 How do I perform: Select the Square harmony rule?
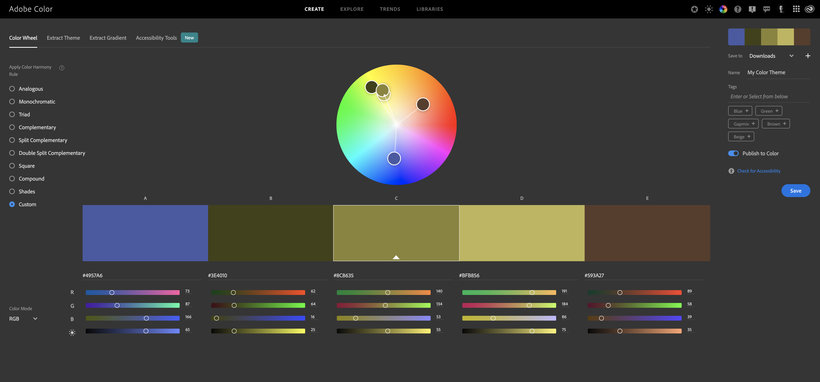pyautogui.click(x=22, y=166)
